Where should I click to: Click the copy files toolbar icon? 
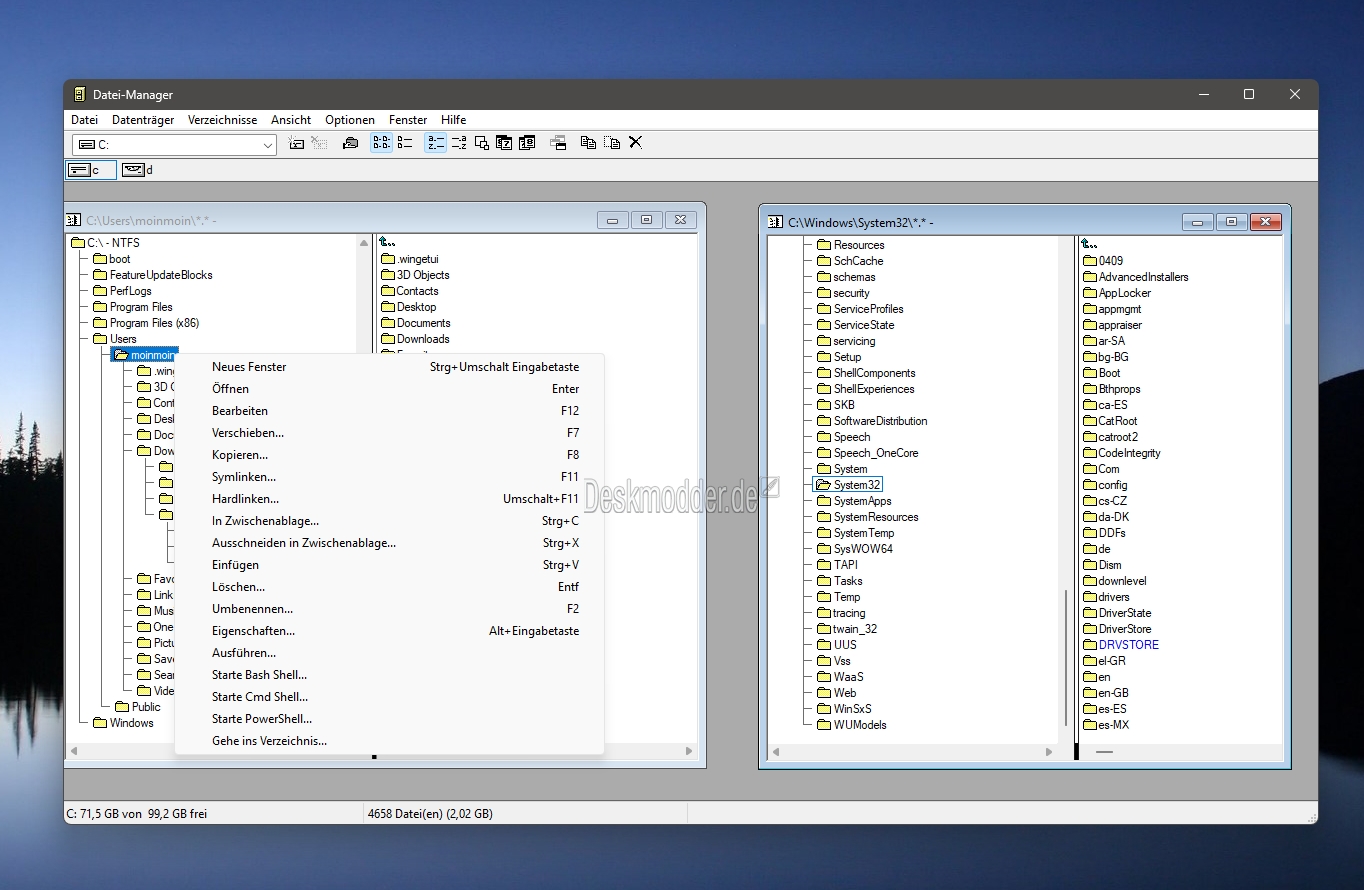588,143
